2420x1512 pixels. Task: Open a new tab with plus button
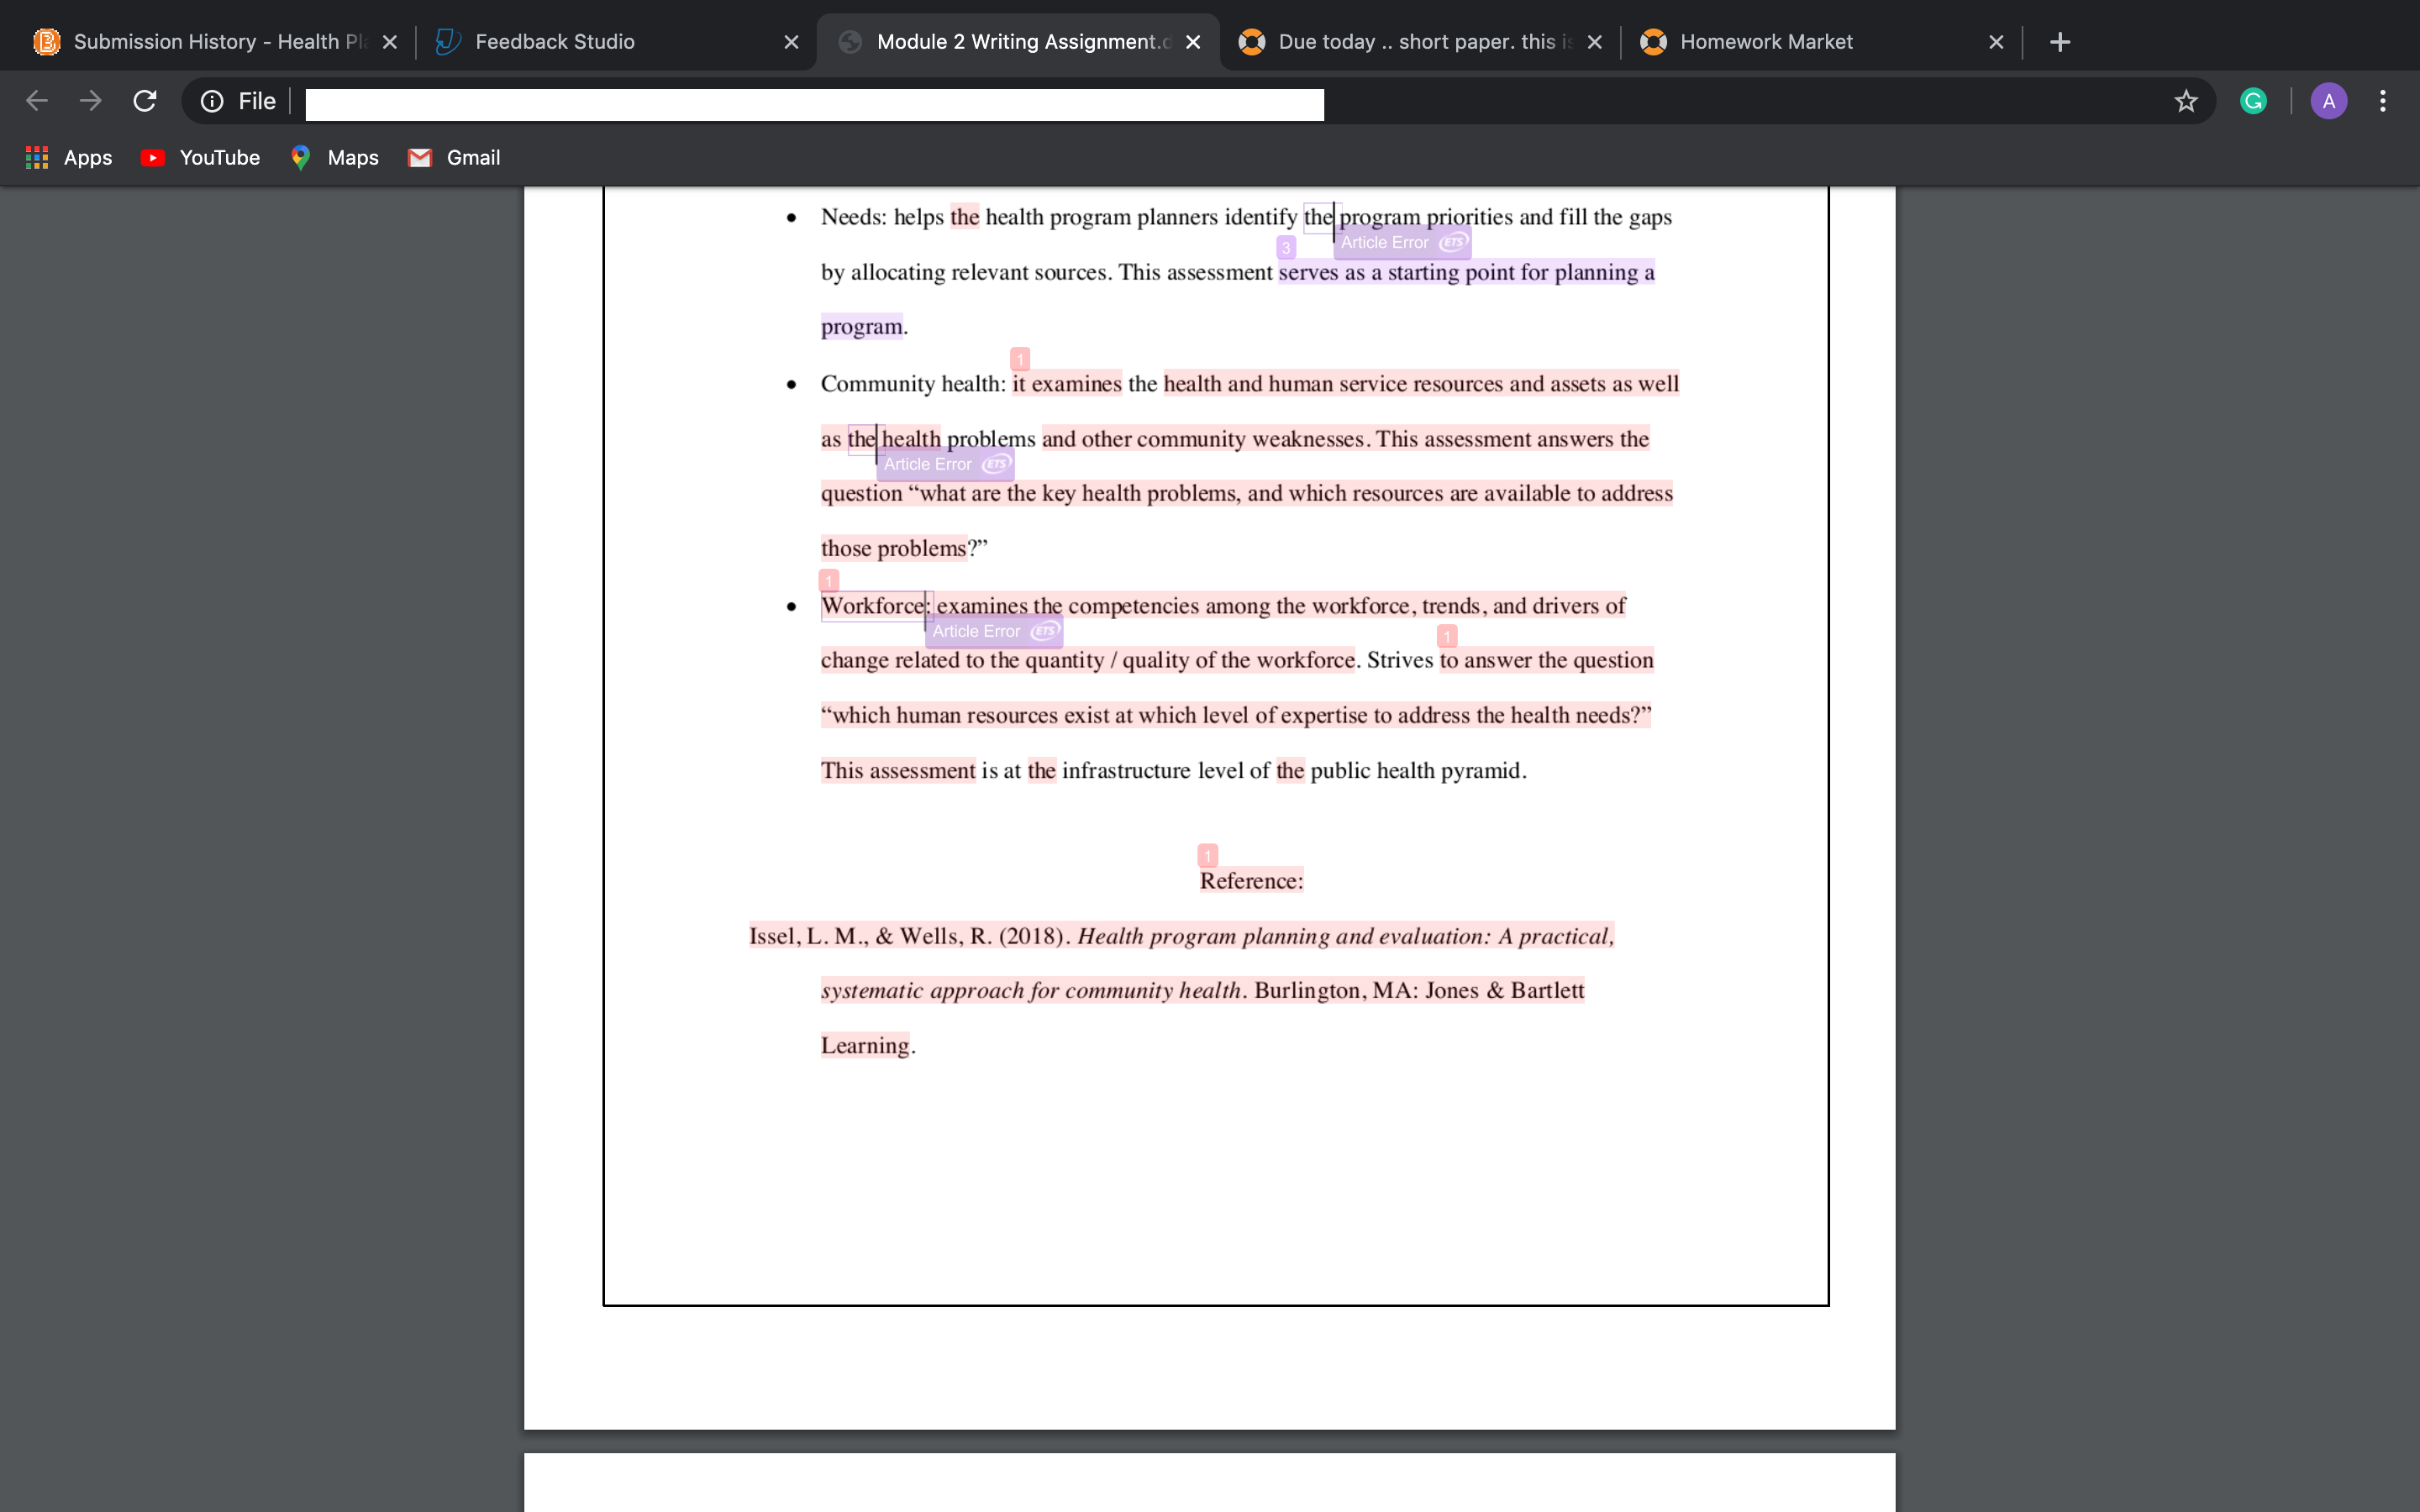tap(2060, 42)
